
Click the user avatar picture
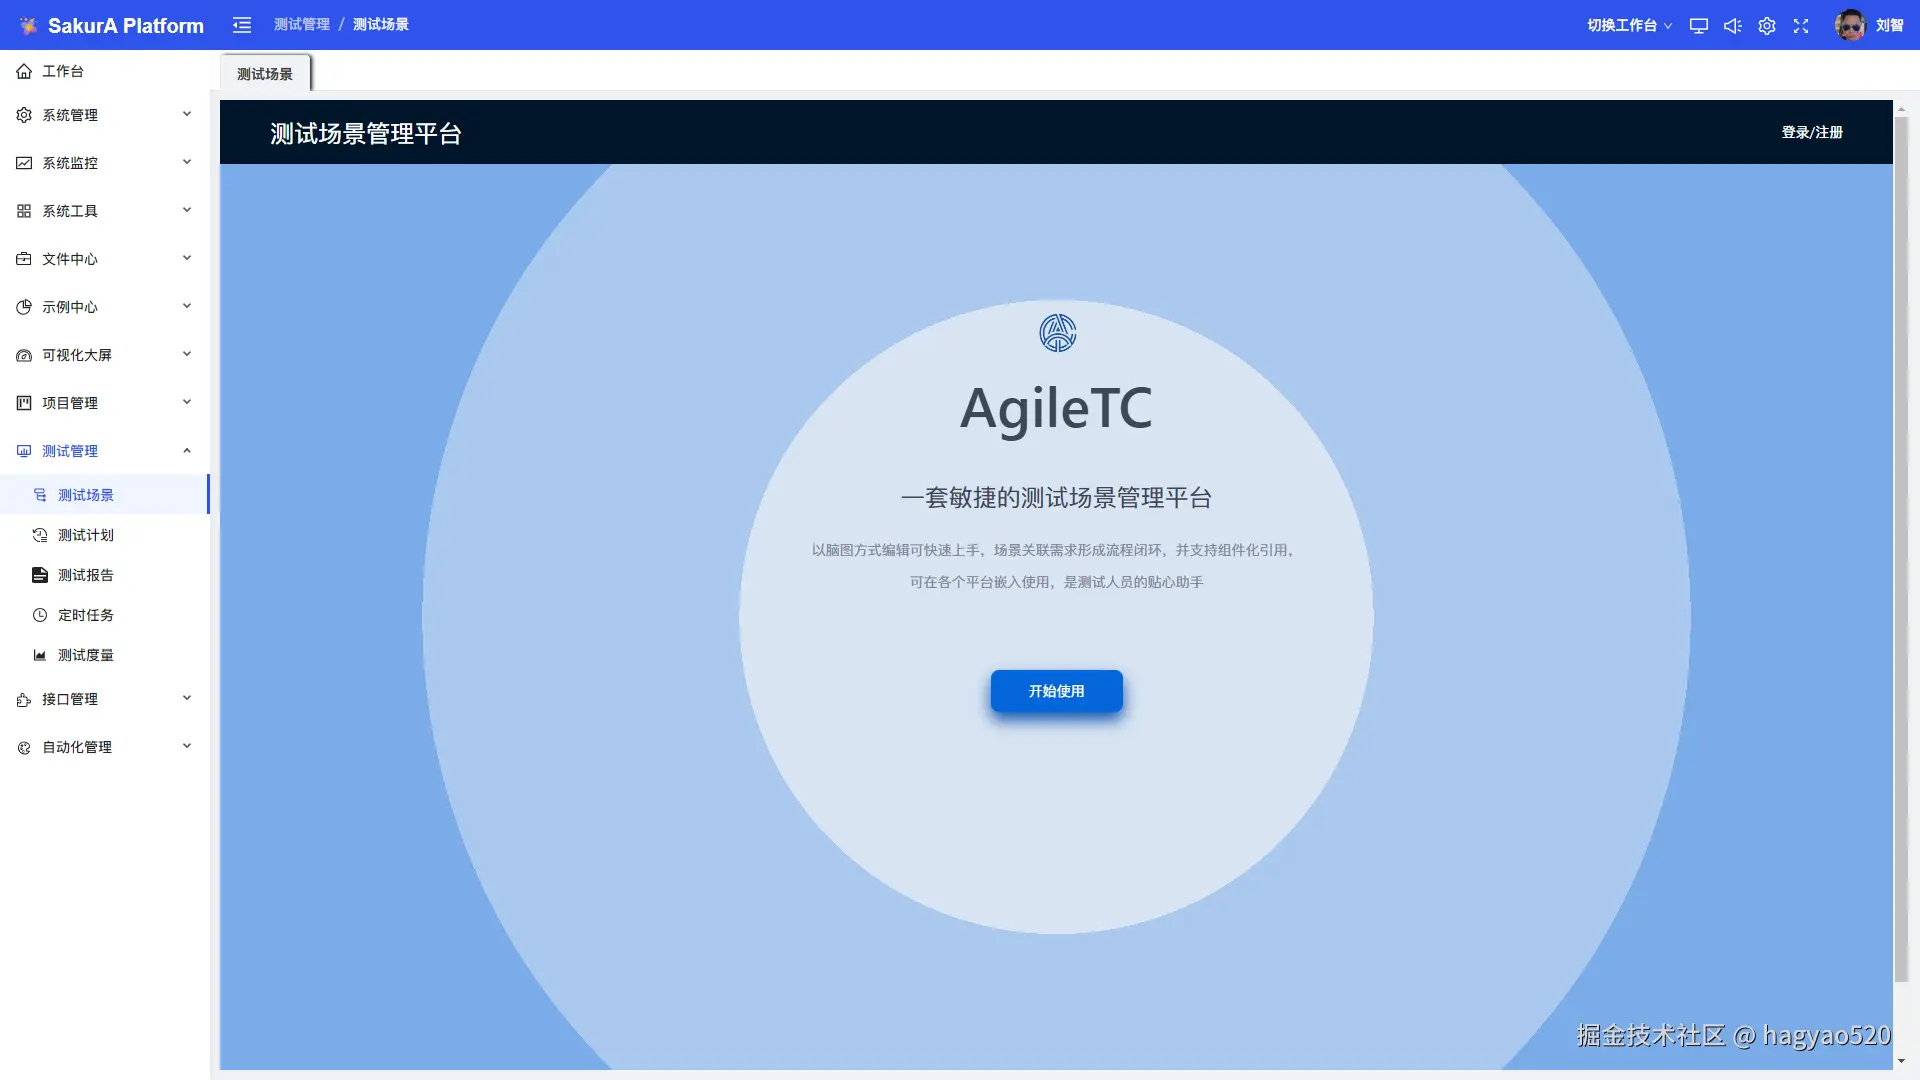pyautogui.click(x=1849, y=25)
